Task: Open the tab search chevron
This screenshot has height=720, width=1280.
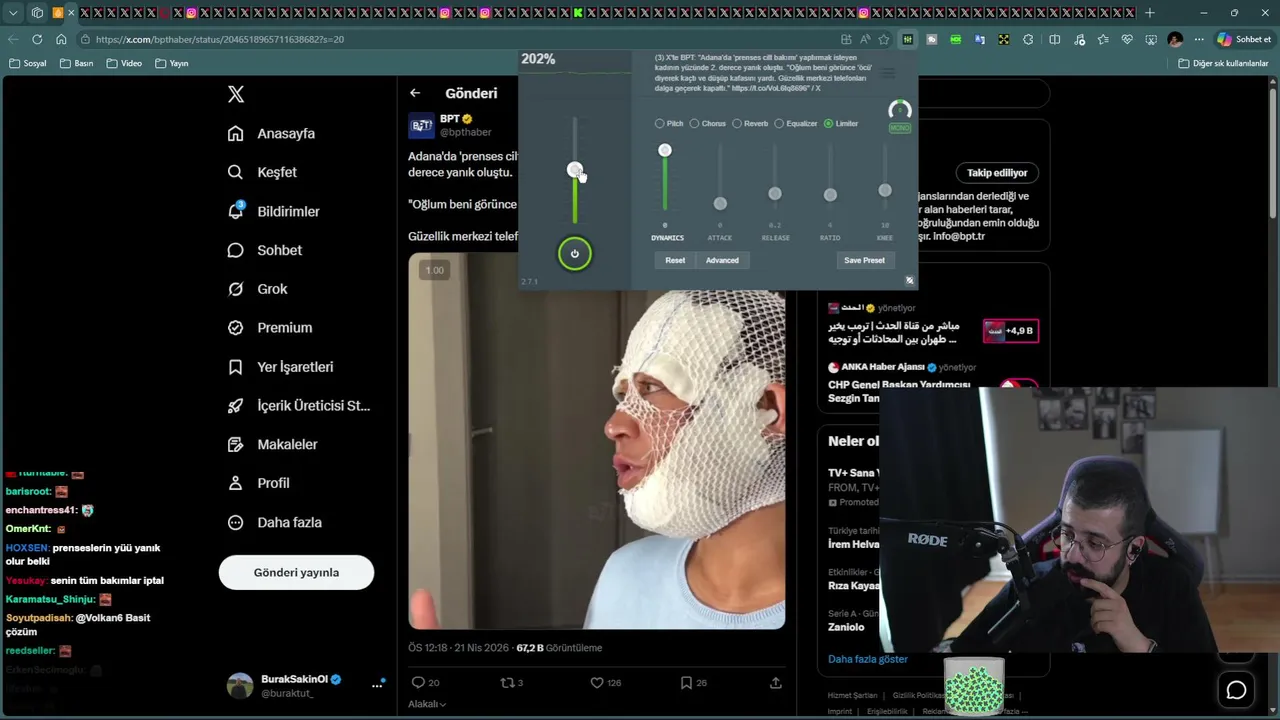Action: pyautogui.click(x=13, y=13)
